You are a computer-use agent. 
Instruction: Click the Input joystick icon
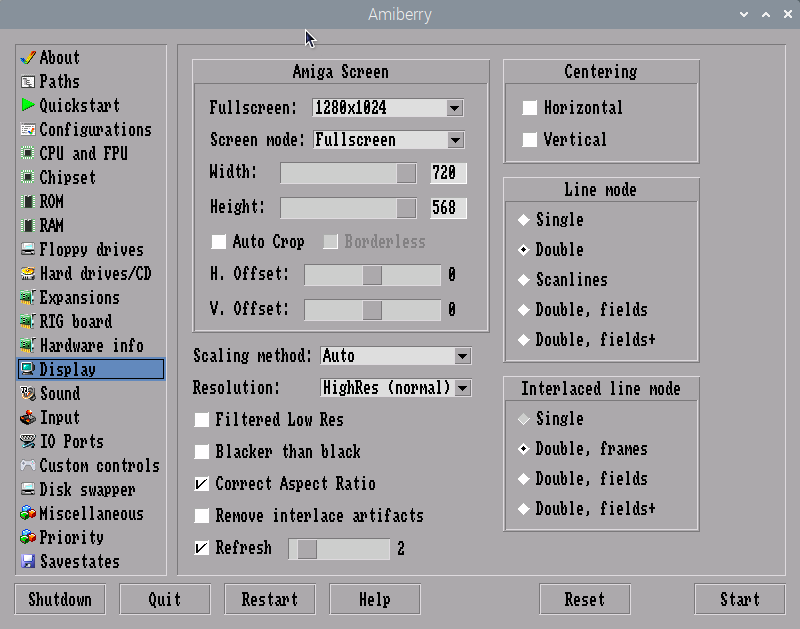click(28, 417)
